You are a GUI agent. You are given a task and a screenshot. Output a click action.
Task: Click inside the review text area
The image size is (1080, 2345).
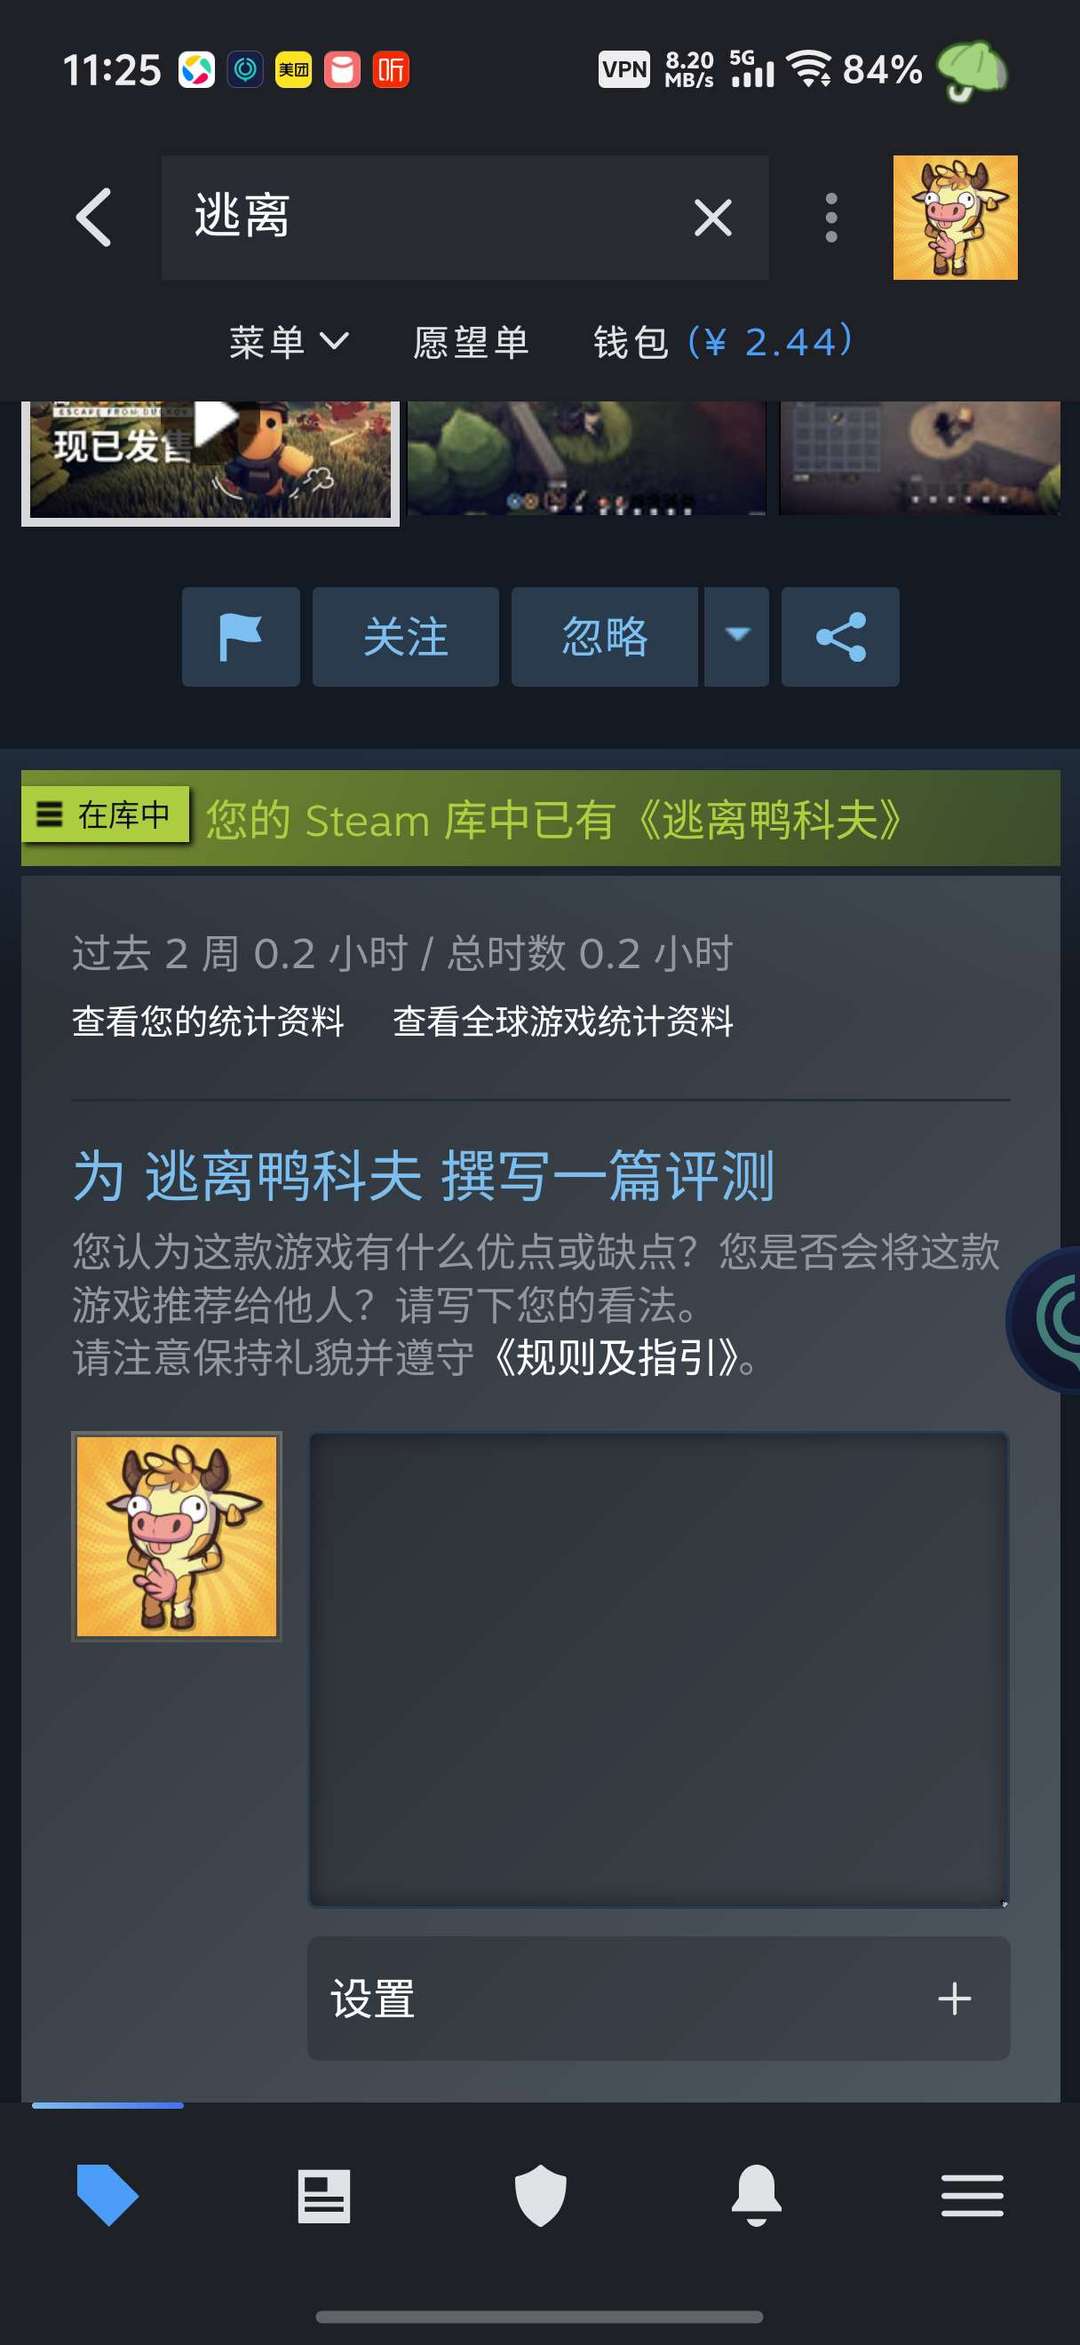click(659, 1670)
